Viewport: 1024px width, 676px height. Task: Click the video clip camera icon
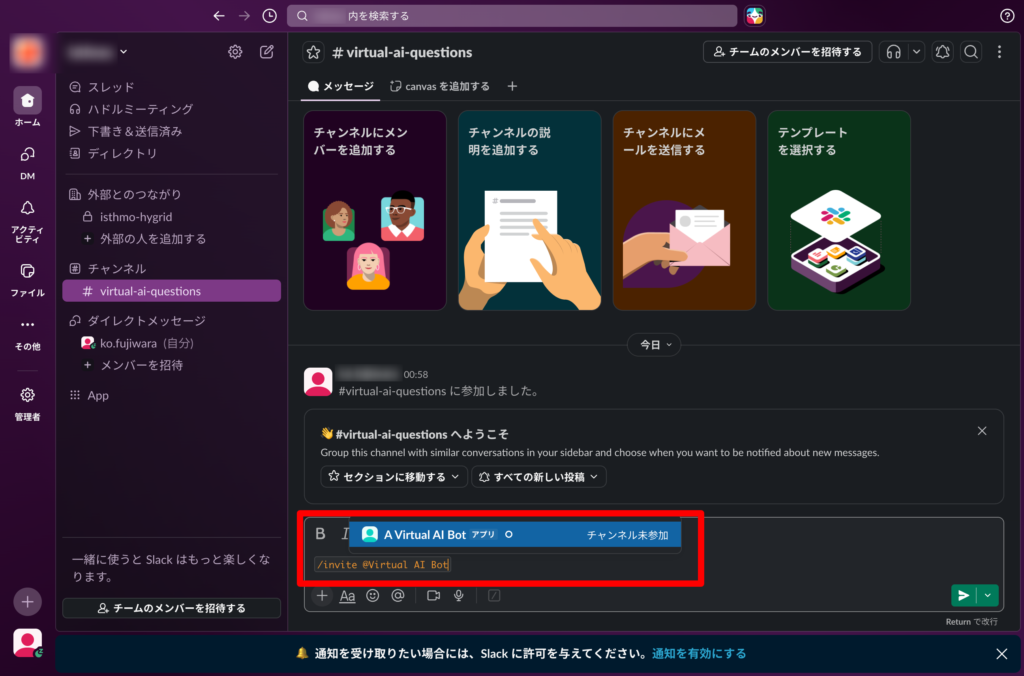click(434, 596)
